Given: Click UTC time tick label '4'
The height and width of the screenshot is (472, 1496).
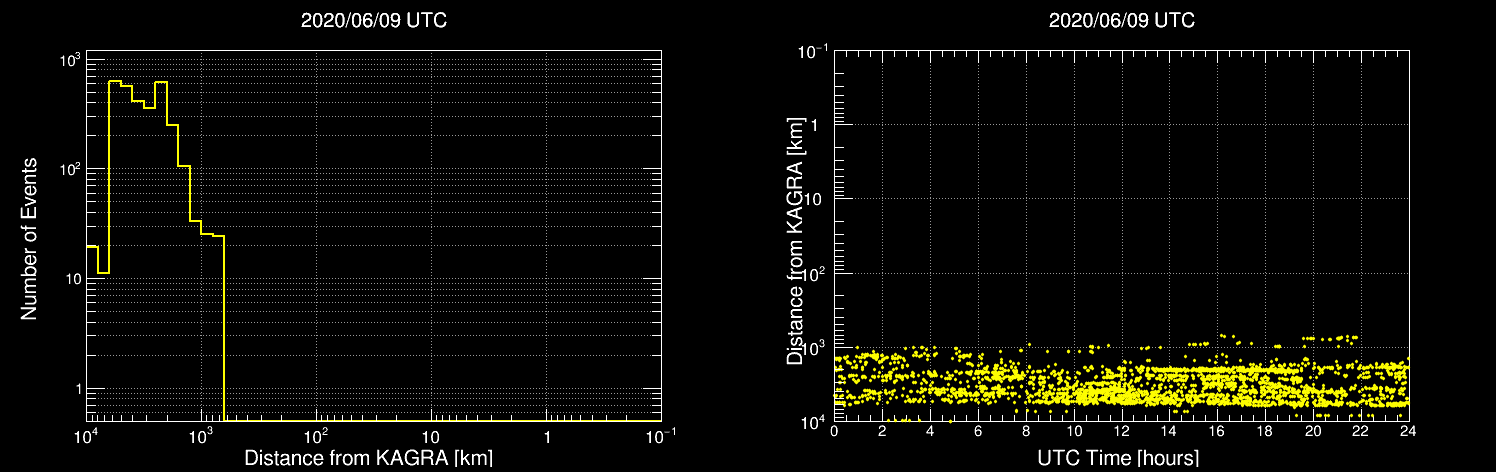Looking at the screenshot, I should click(930, 432).
